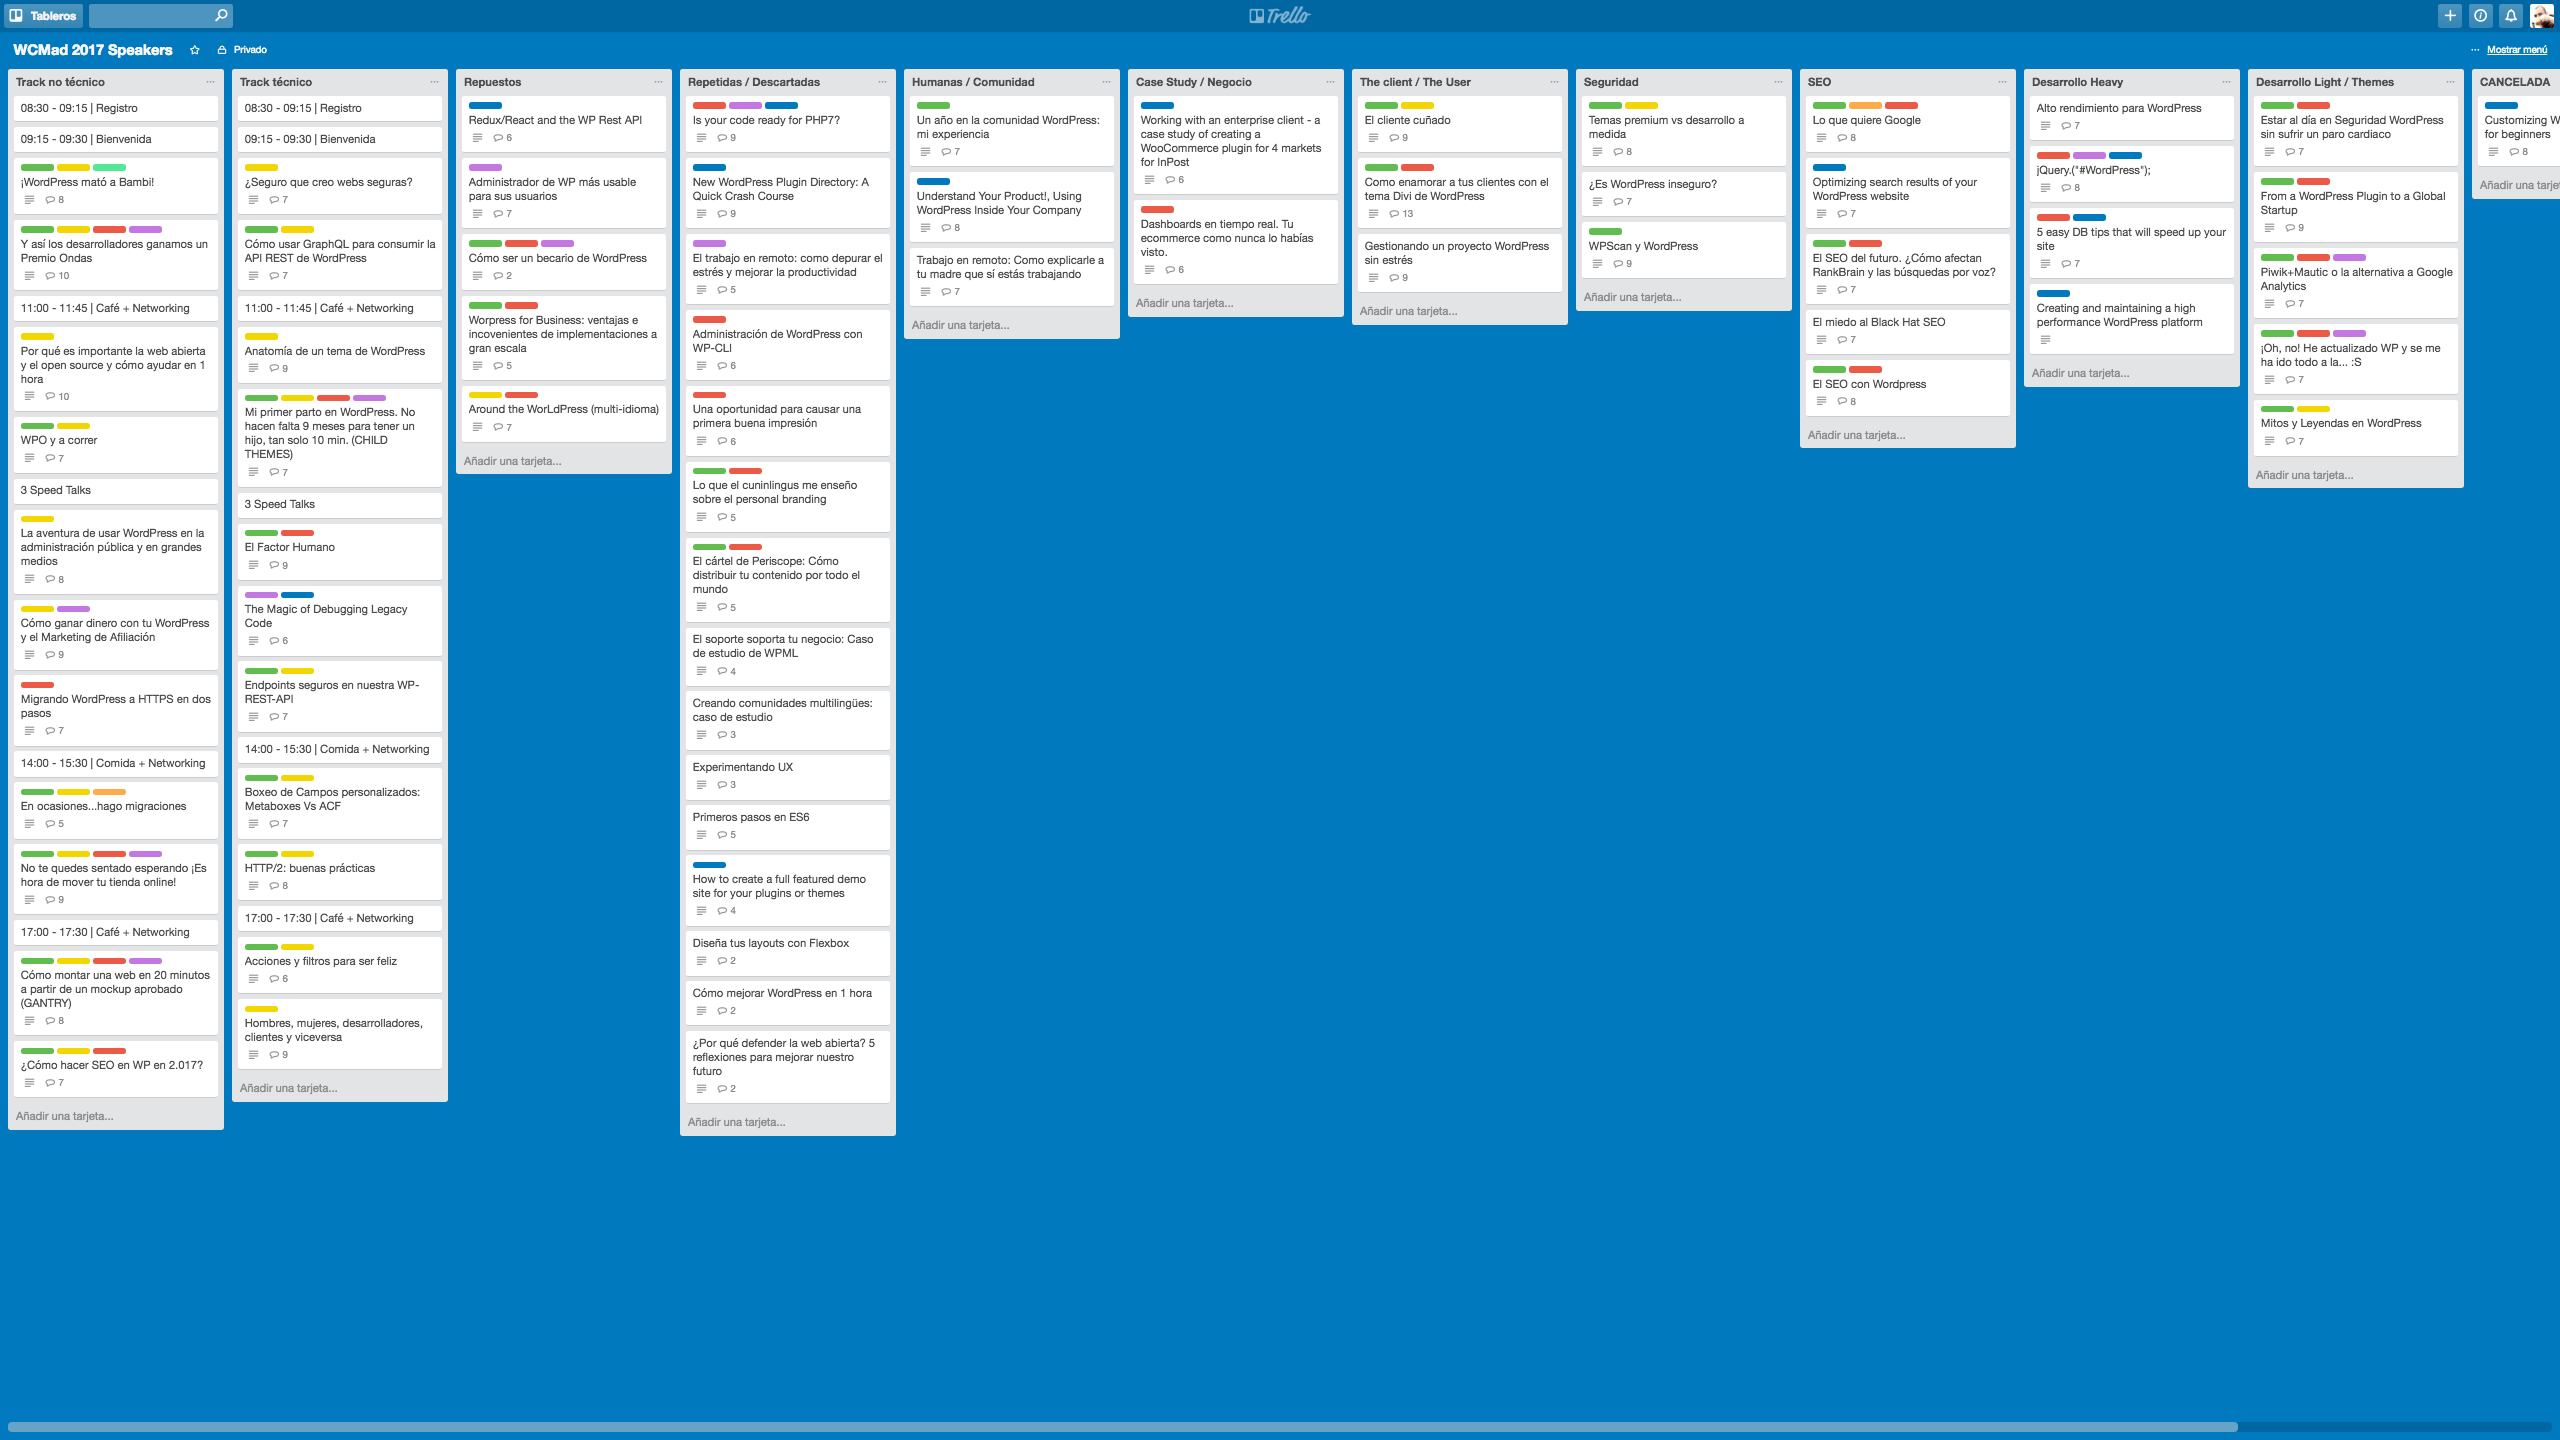Click Añadir una tarjeta in Seguridad list
The image size is (2560, 1440).
(1632, 297)
